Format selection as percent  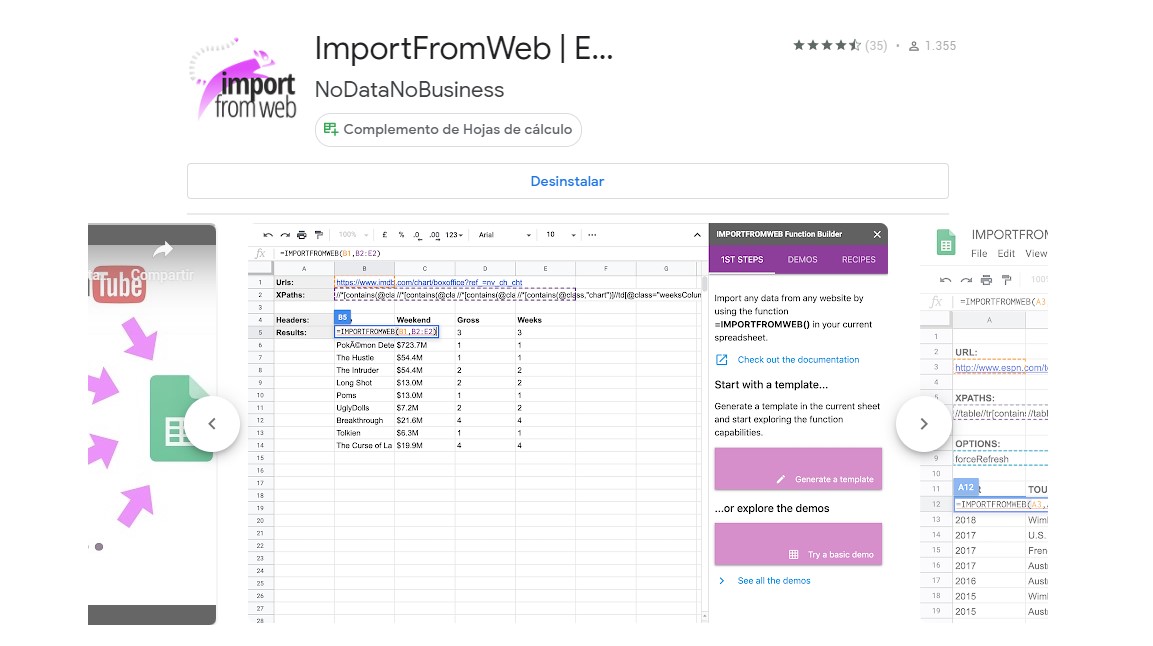[x=400, y=235]
